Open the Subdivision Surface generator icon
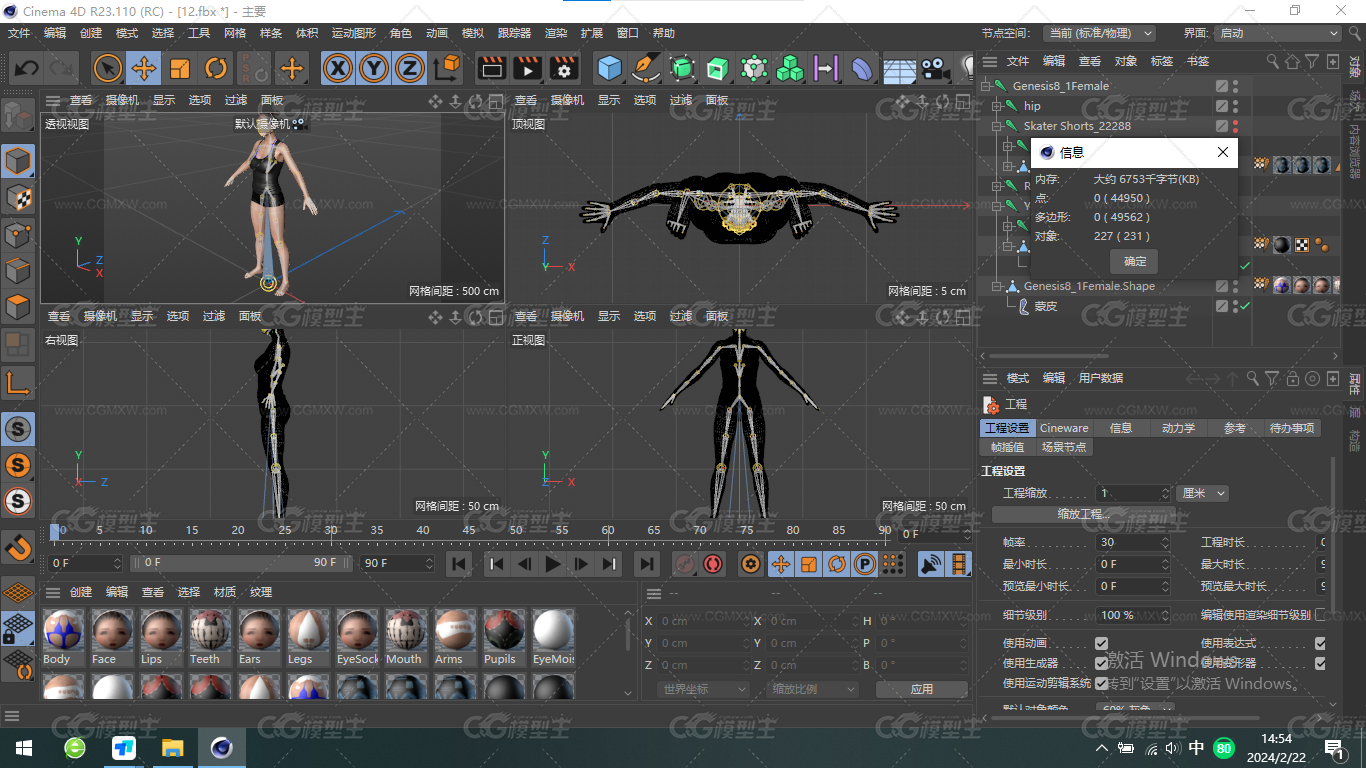1366x768 pixels. tap(682, 68)
